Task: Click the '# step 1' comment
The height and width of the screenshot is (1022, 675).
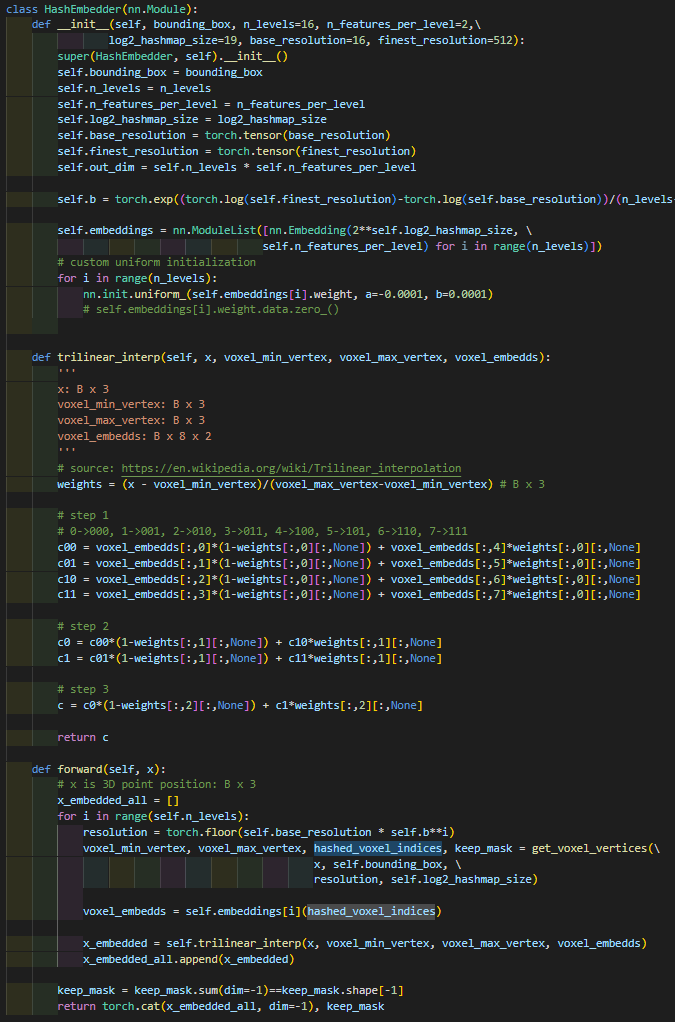Action: click(x=83, y=516)
